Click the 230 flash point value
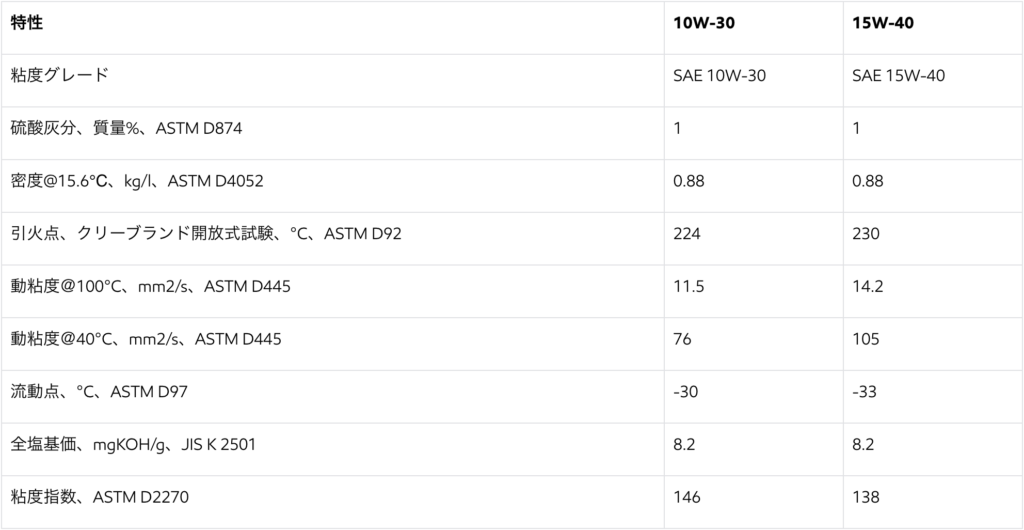The width and height of the screenshot is (1024, 530). pos(866,234)
